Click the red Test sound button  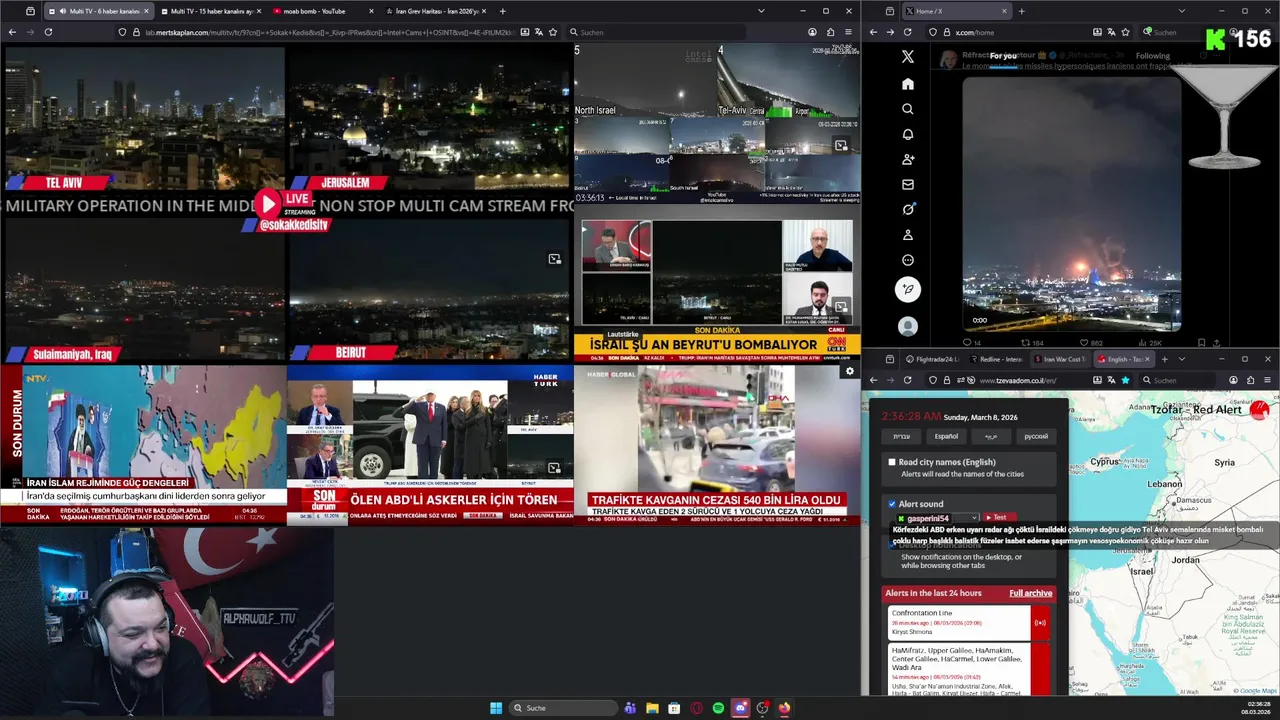point(998,518)
